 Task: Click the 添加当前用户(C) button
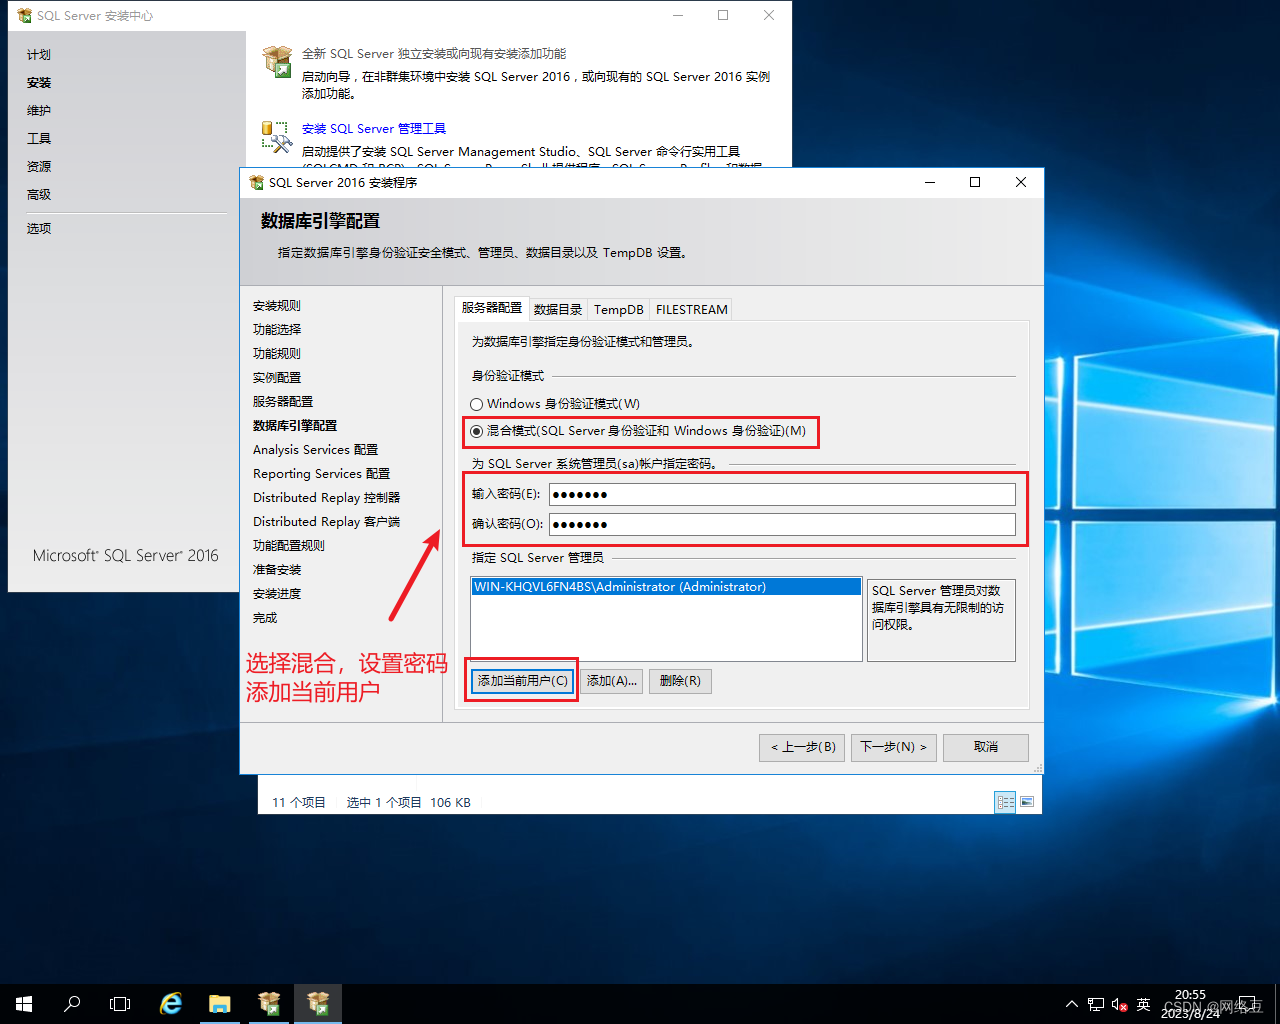(x=522, y=681)
